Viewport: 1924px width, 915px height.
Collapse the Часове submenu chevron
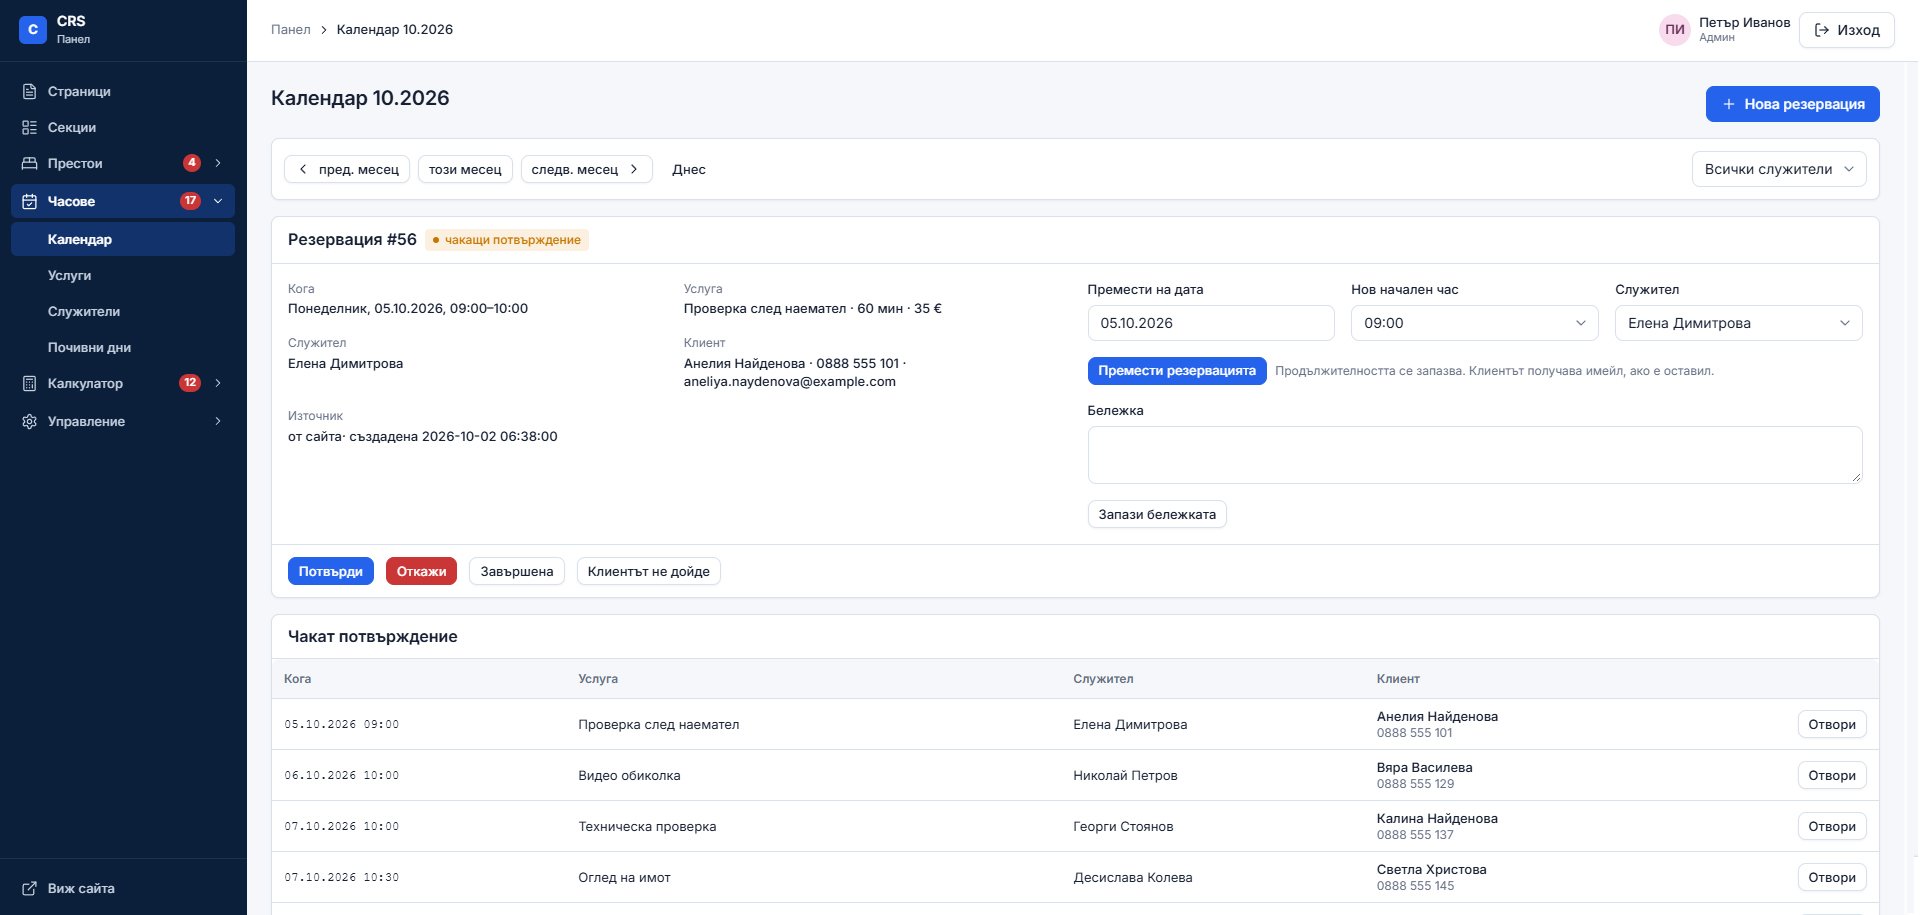[x=218, y=201]
